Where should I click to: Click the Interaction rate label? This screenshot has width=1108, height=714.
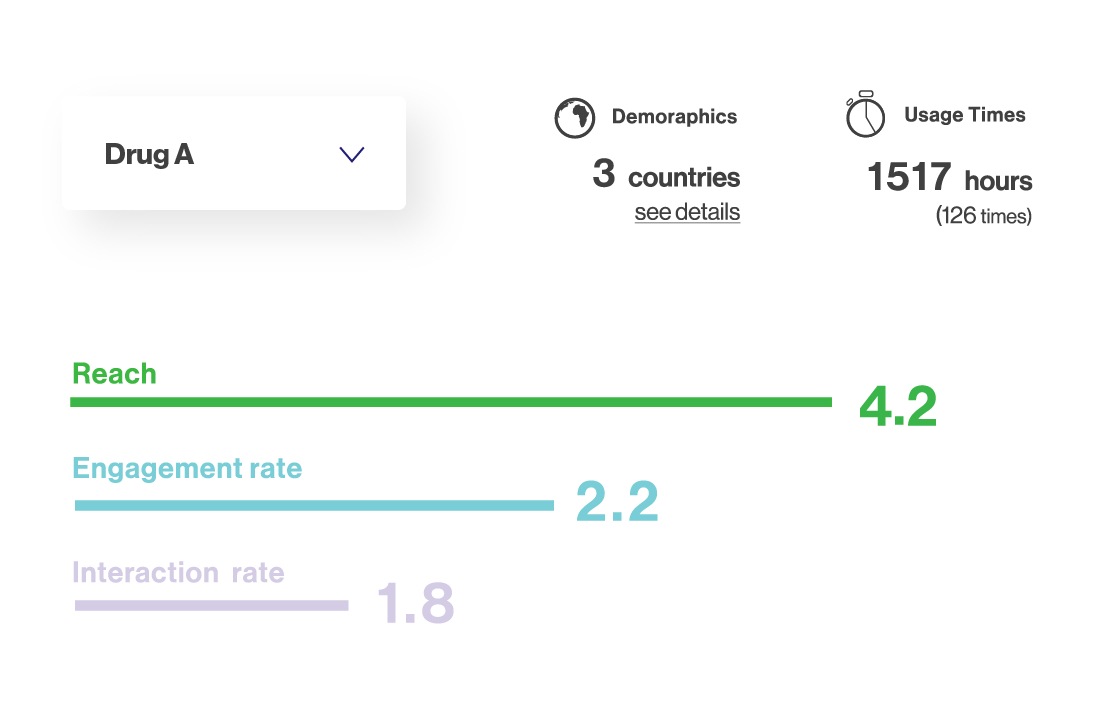[x=178, y=573]
